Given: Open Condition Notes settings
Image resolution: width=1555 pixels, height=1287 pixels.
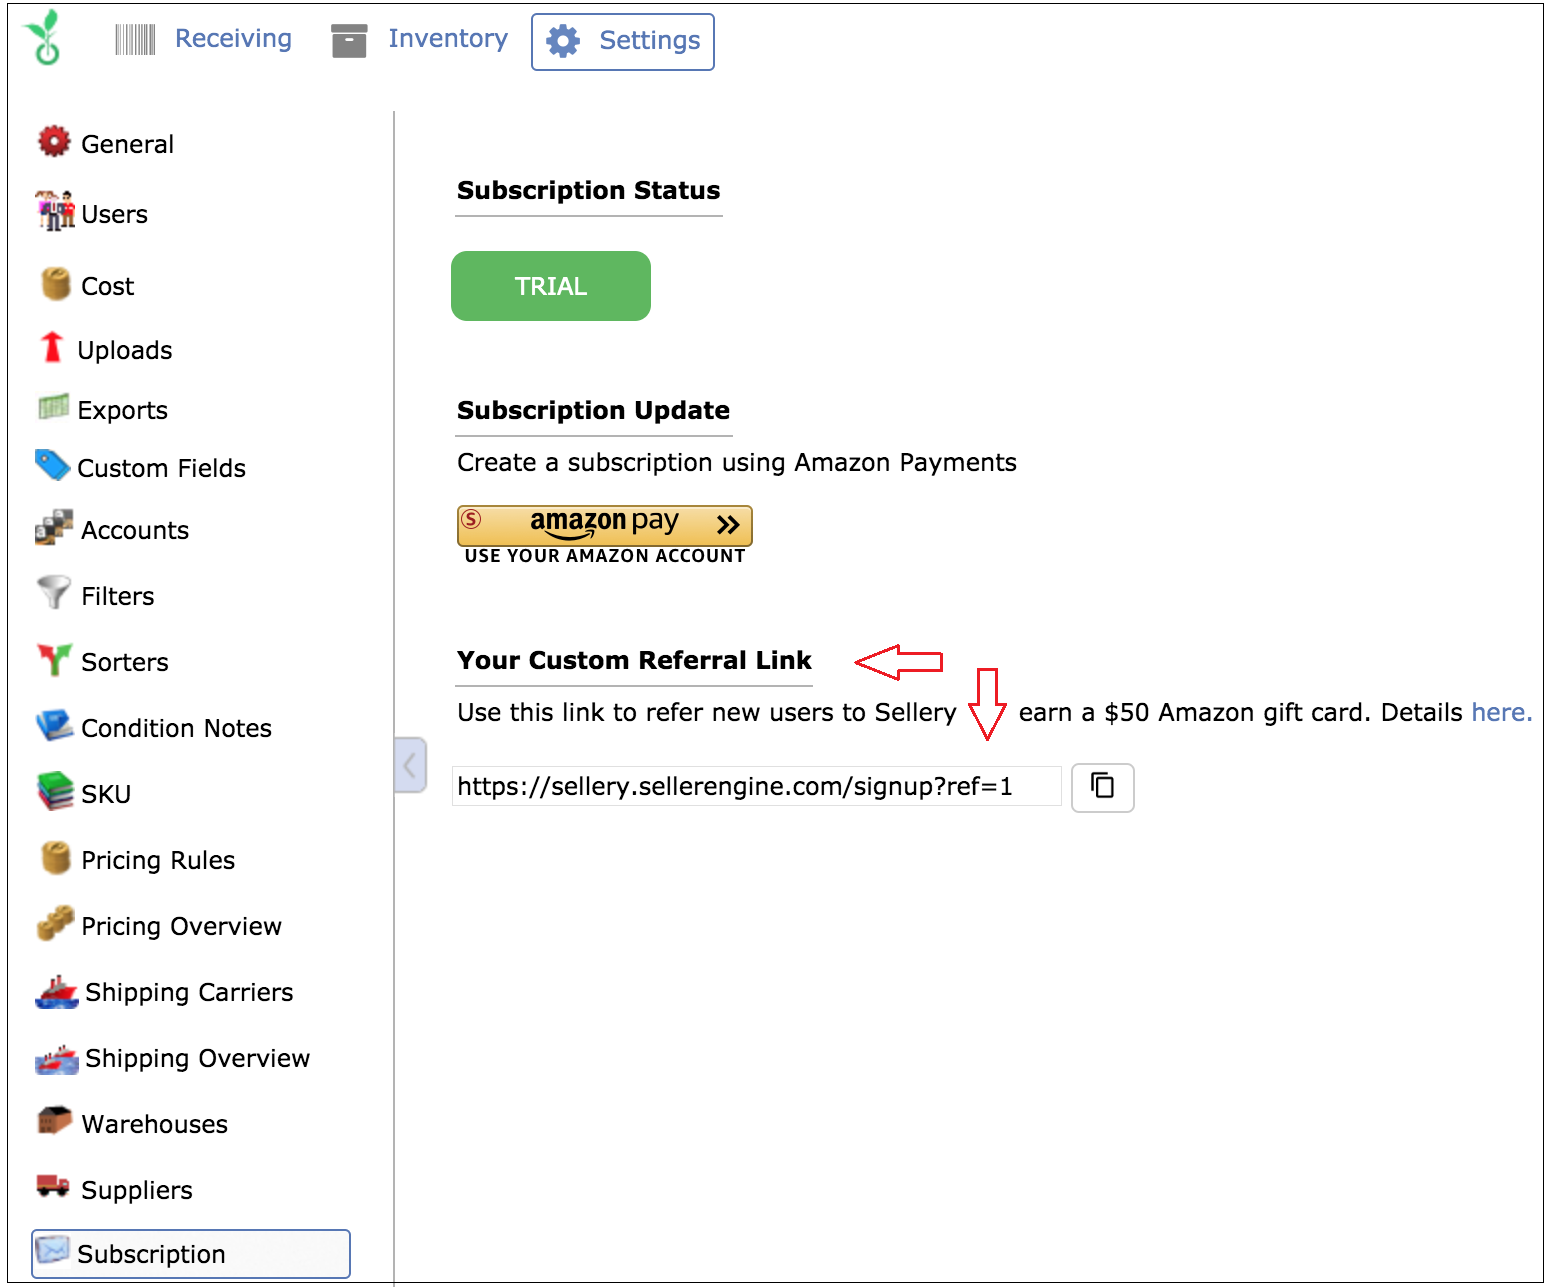Looking at the screenshot, I should (x=177, y=729).
